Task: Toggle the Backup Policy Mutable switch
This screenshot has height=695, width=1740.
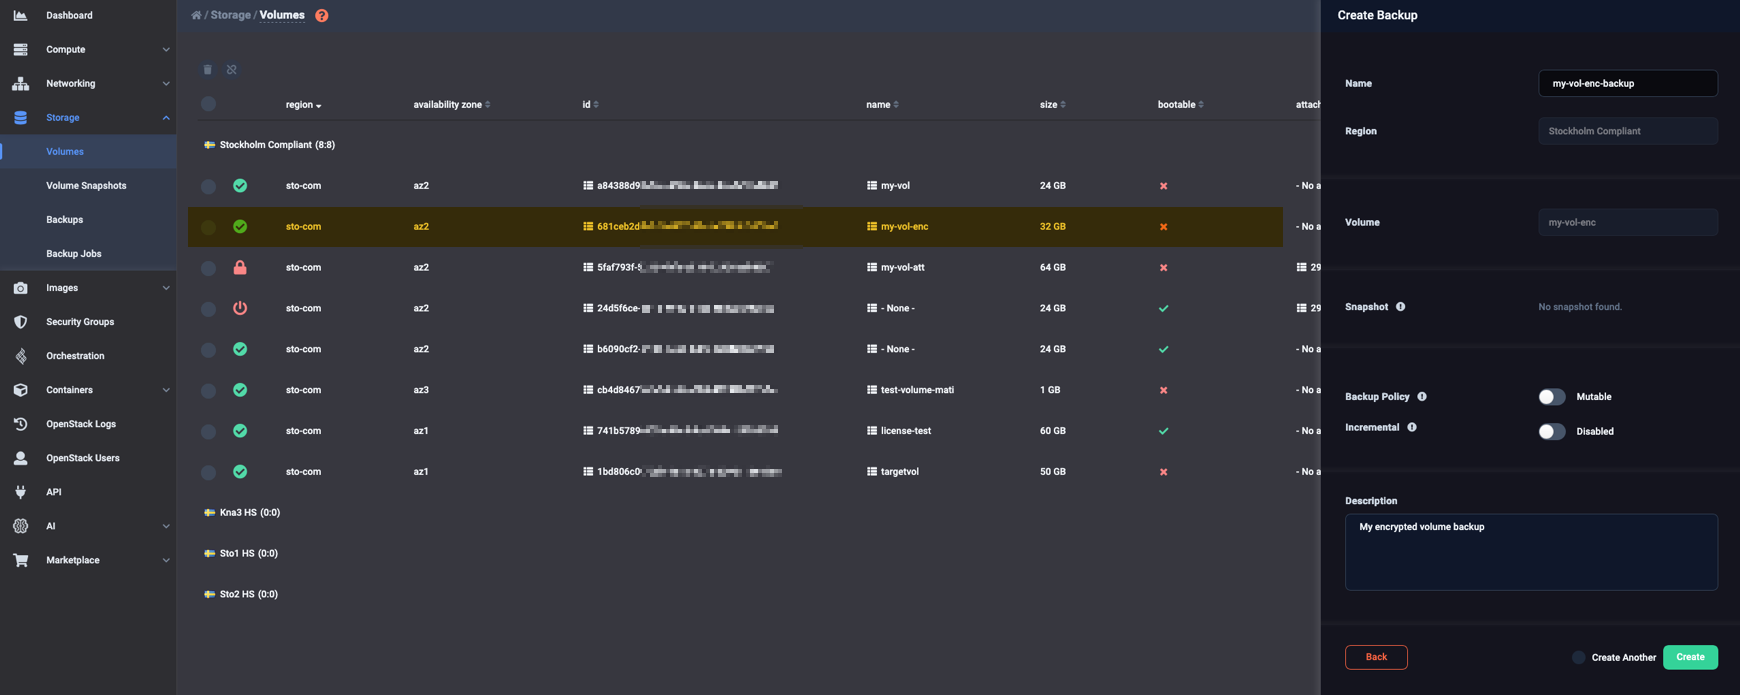Action: 1551,397
